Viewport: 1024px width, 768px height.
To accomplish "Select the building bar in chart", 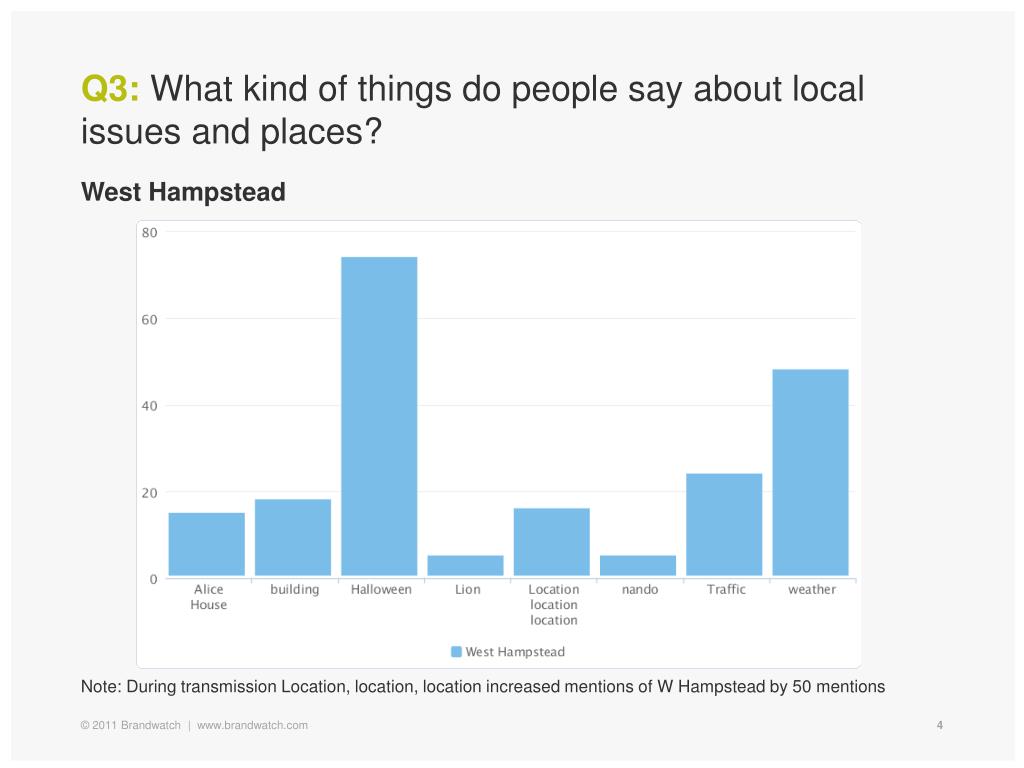I will [x=293, y=537].
